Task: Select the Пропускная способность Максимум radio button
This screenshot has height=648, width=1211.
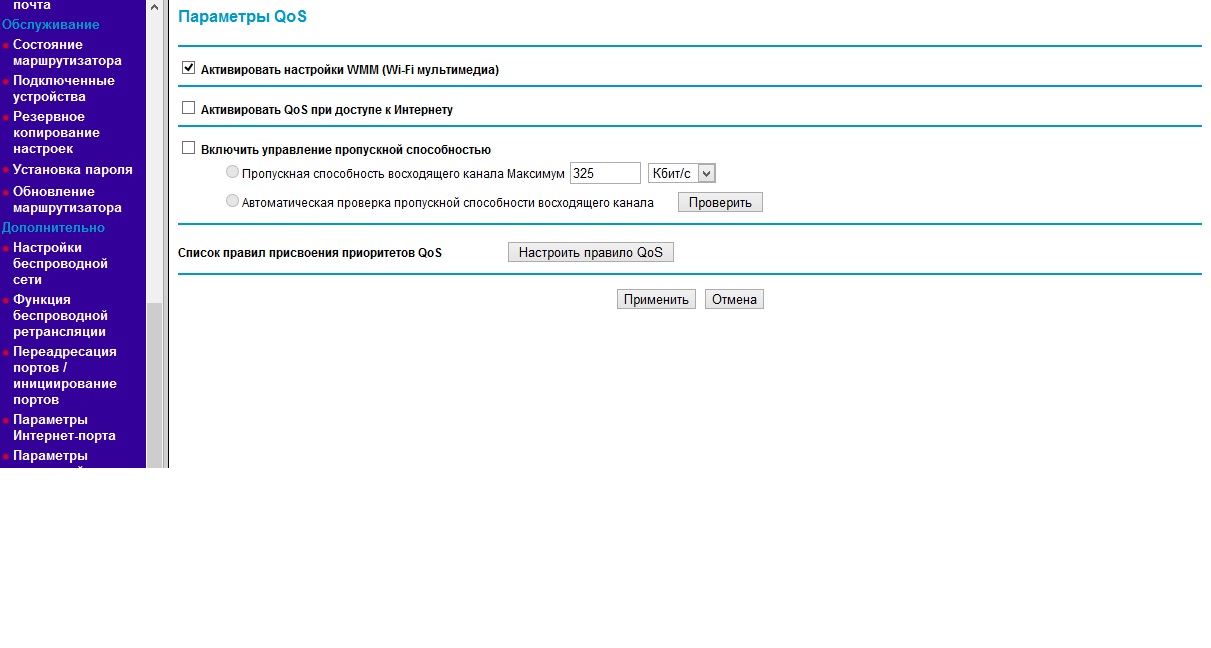Action: point(233,172)
